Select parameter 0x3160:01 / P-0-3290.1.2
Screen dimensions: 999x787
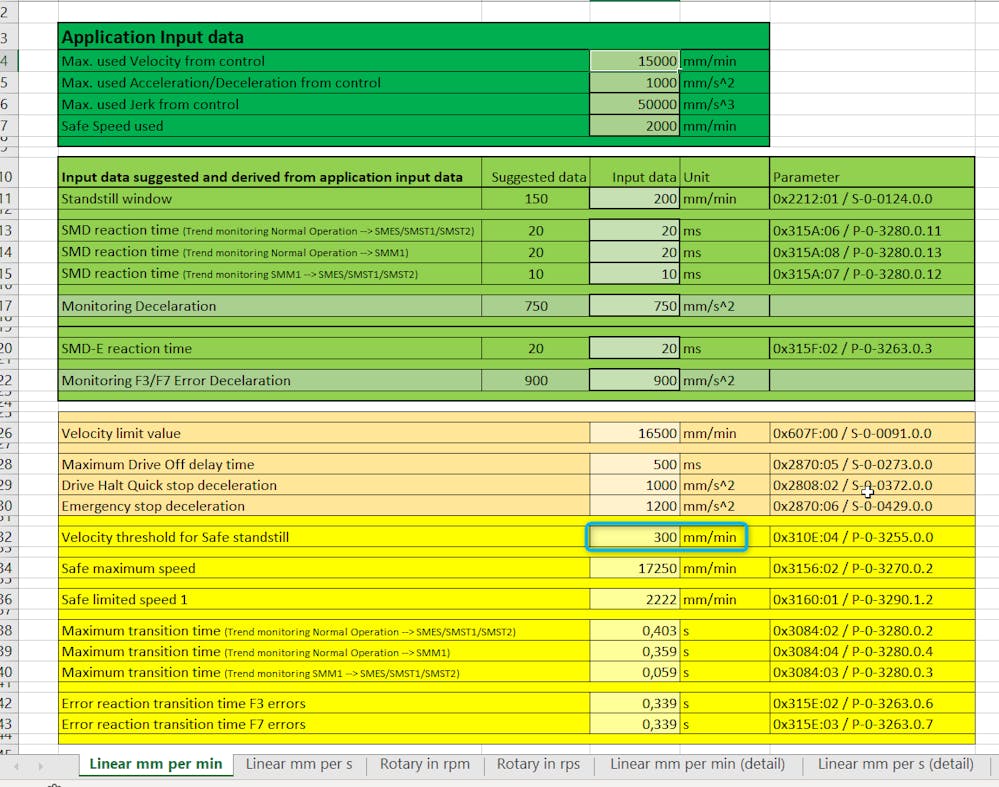click(x=872, y=600)
